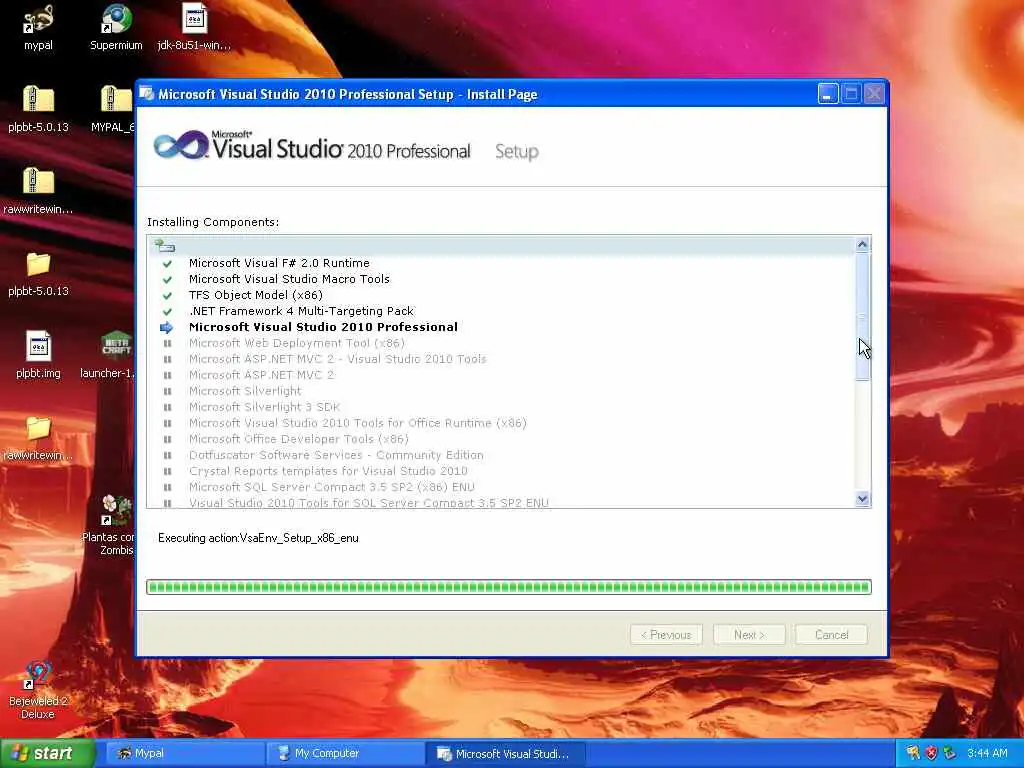
Task: Switch to My Computer taskbar button
Action: [345, 753]
